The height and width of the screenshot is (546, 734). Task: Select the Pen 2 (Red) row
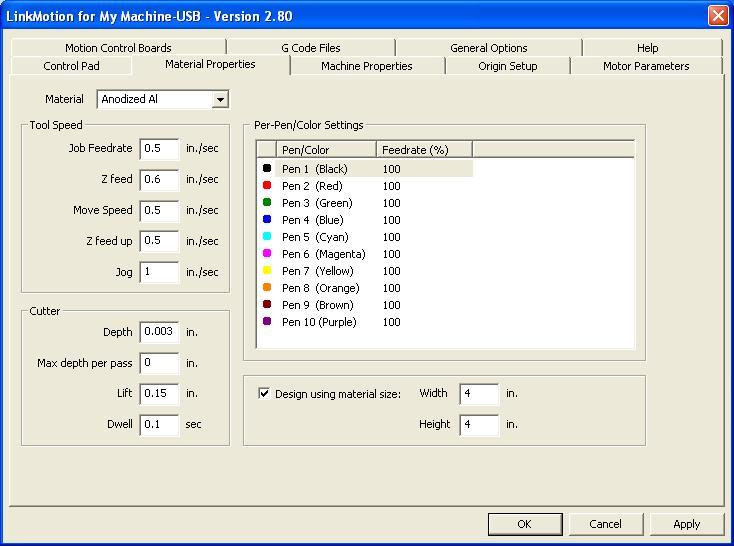(x=365, y=186)
